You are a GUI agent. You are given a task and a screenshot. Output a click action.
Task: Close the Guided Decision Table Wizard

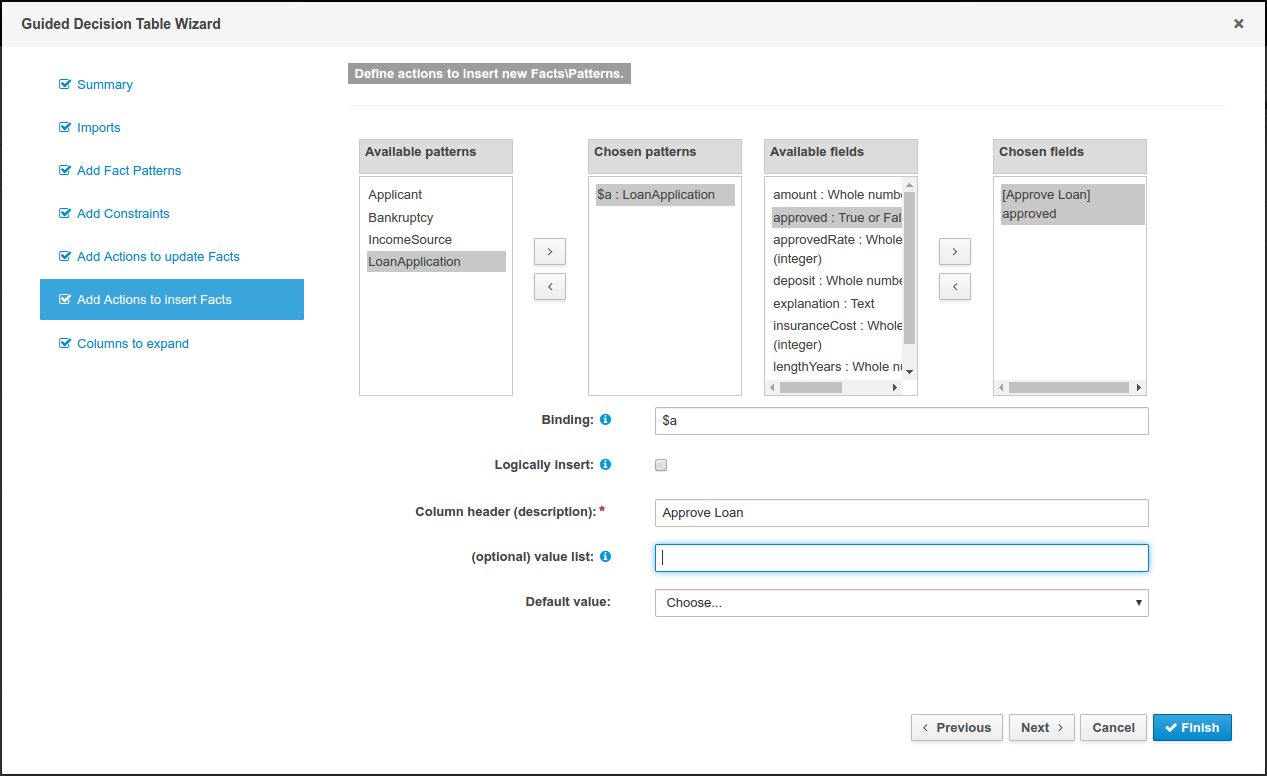(x=1238, y=24)
